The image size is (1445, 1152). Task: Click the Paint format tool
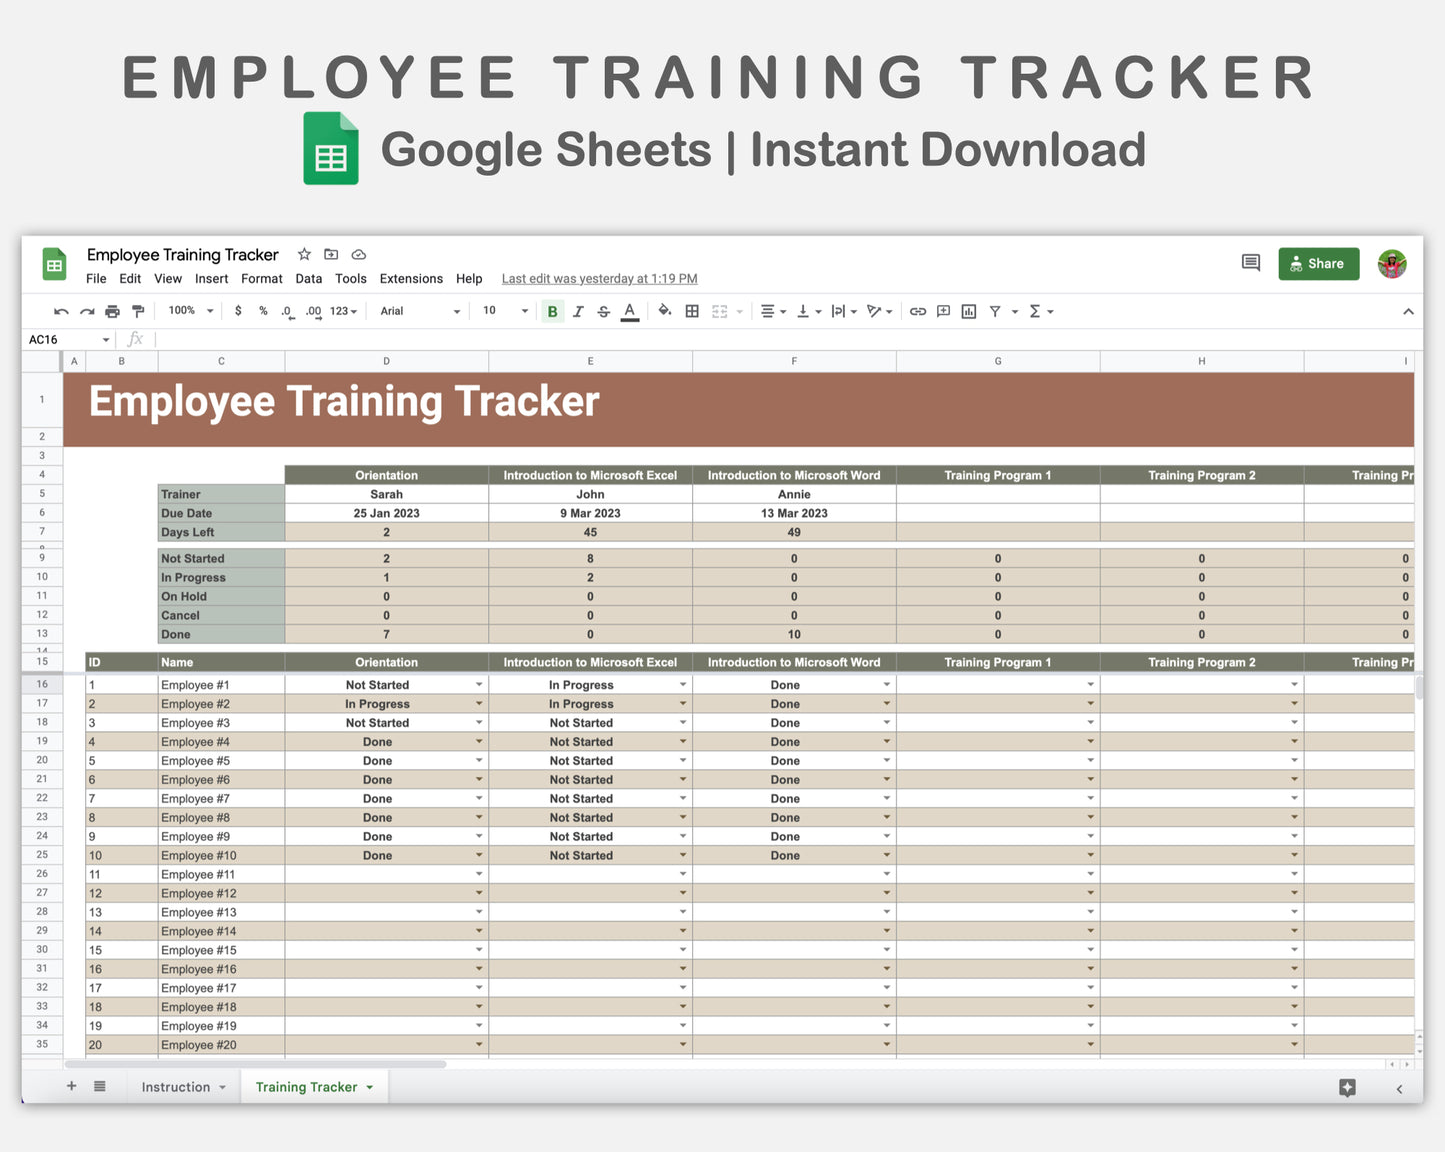point(138,311)
